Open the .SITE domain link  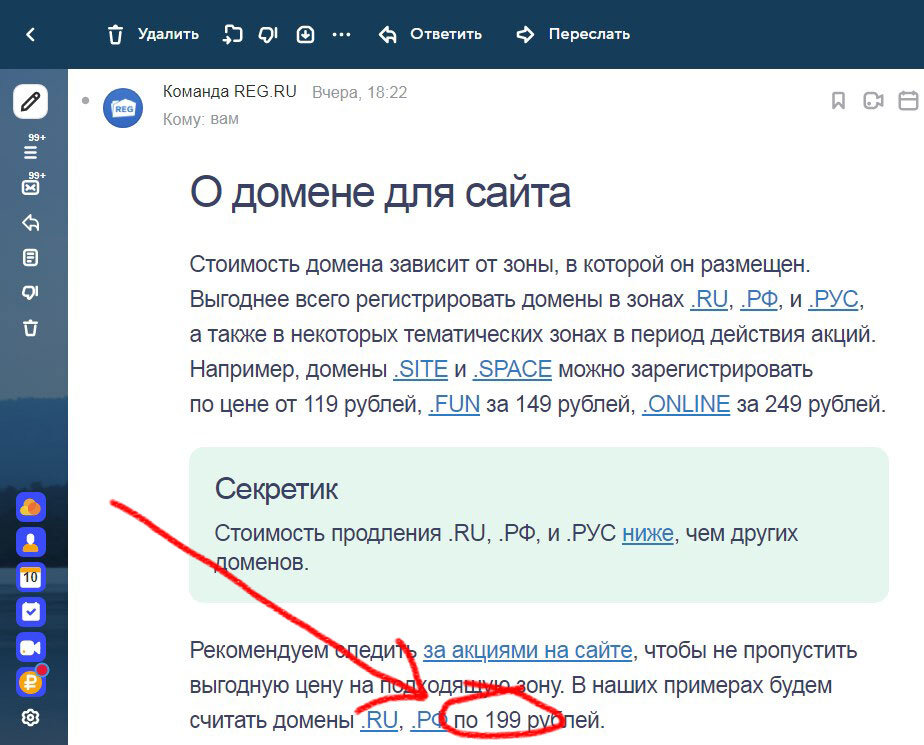(421, 370)
